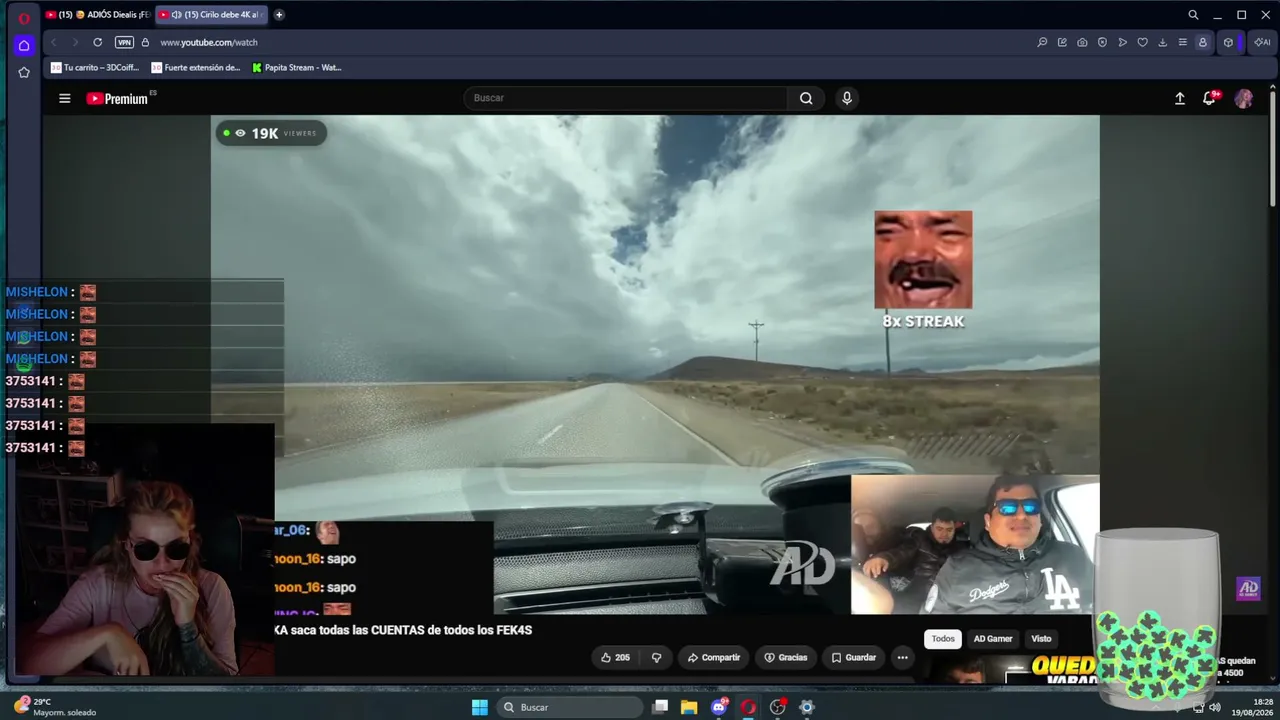This screenshot has height=720, width=1280.
Task: Send Gracias super thanks
Action: [x=786, y=657]
